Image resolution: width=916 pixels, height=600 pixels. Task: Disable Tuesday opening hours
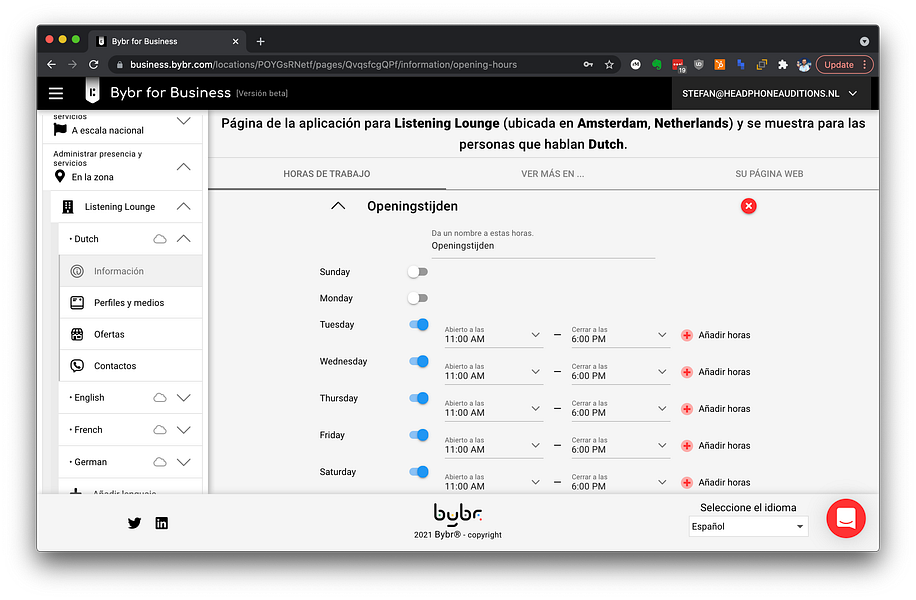click(x=419, y=324)
